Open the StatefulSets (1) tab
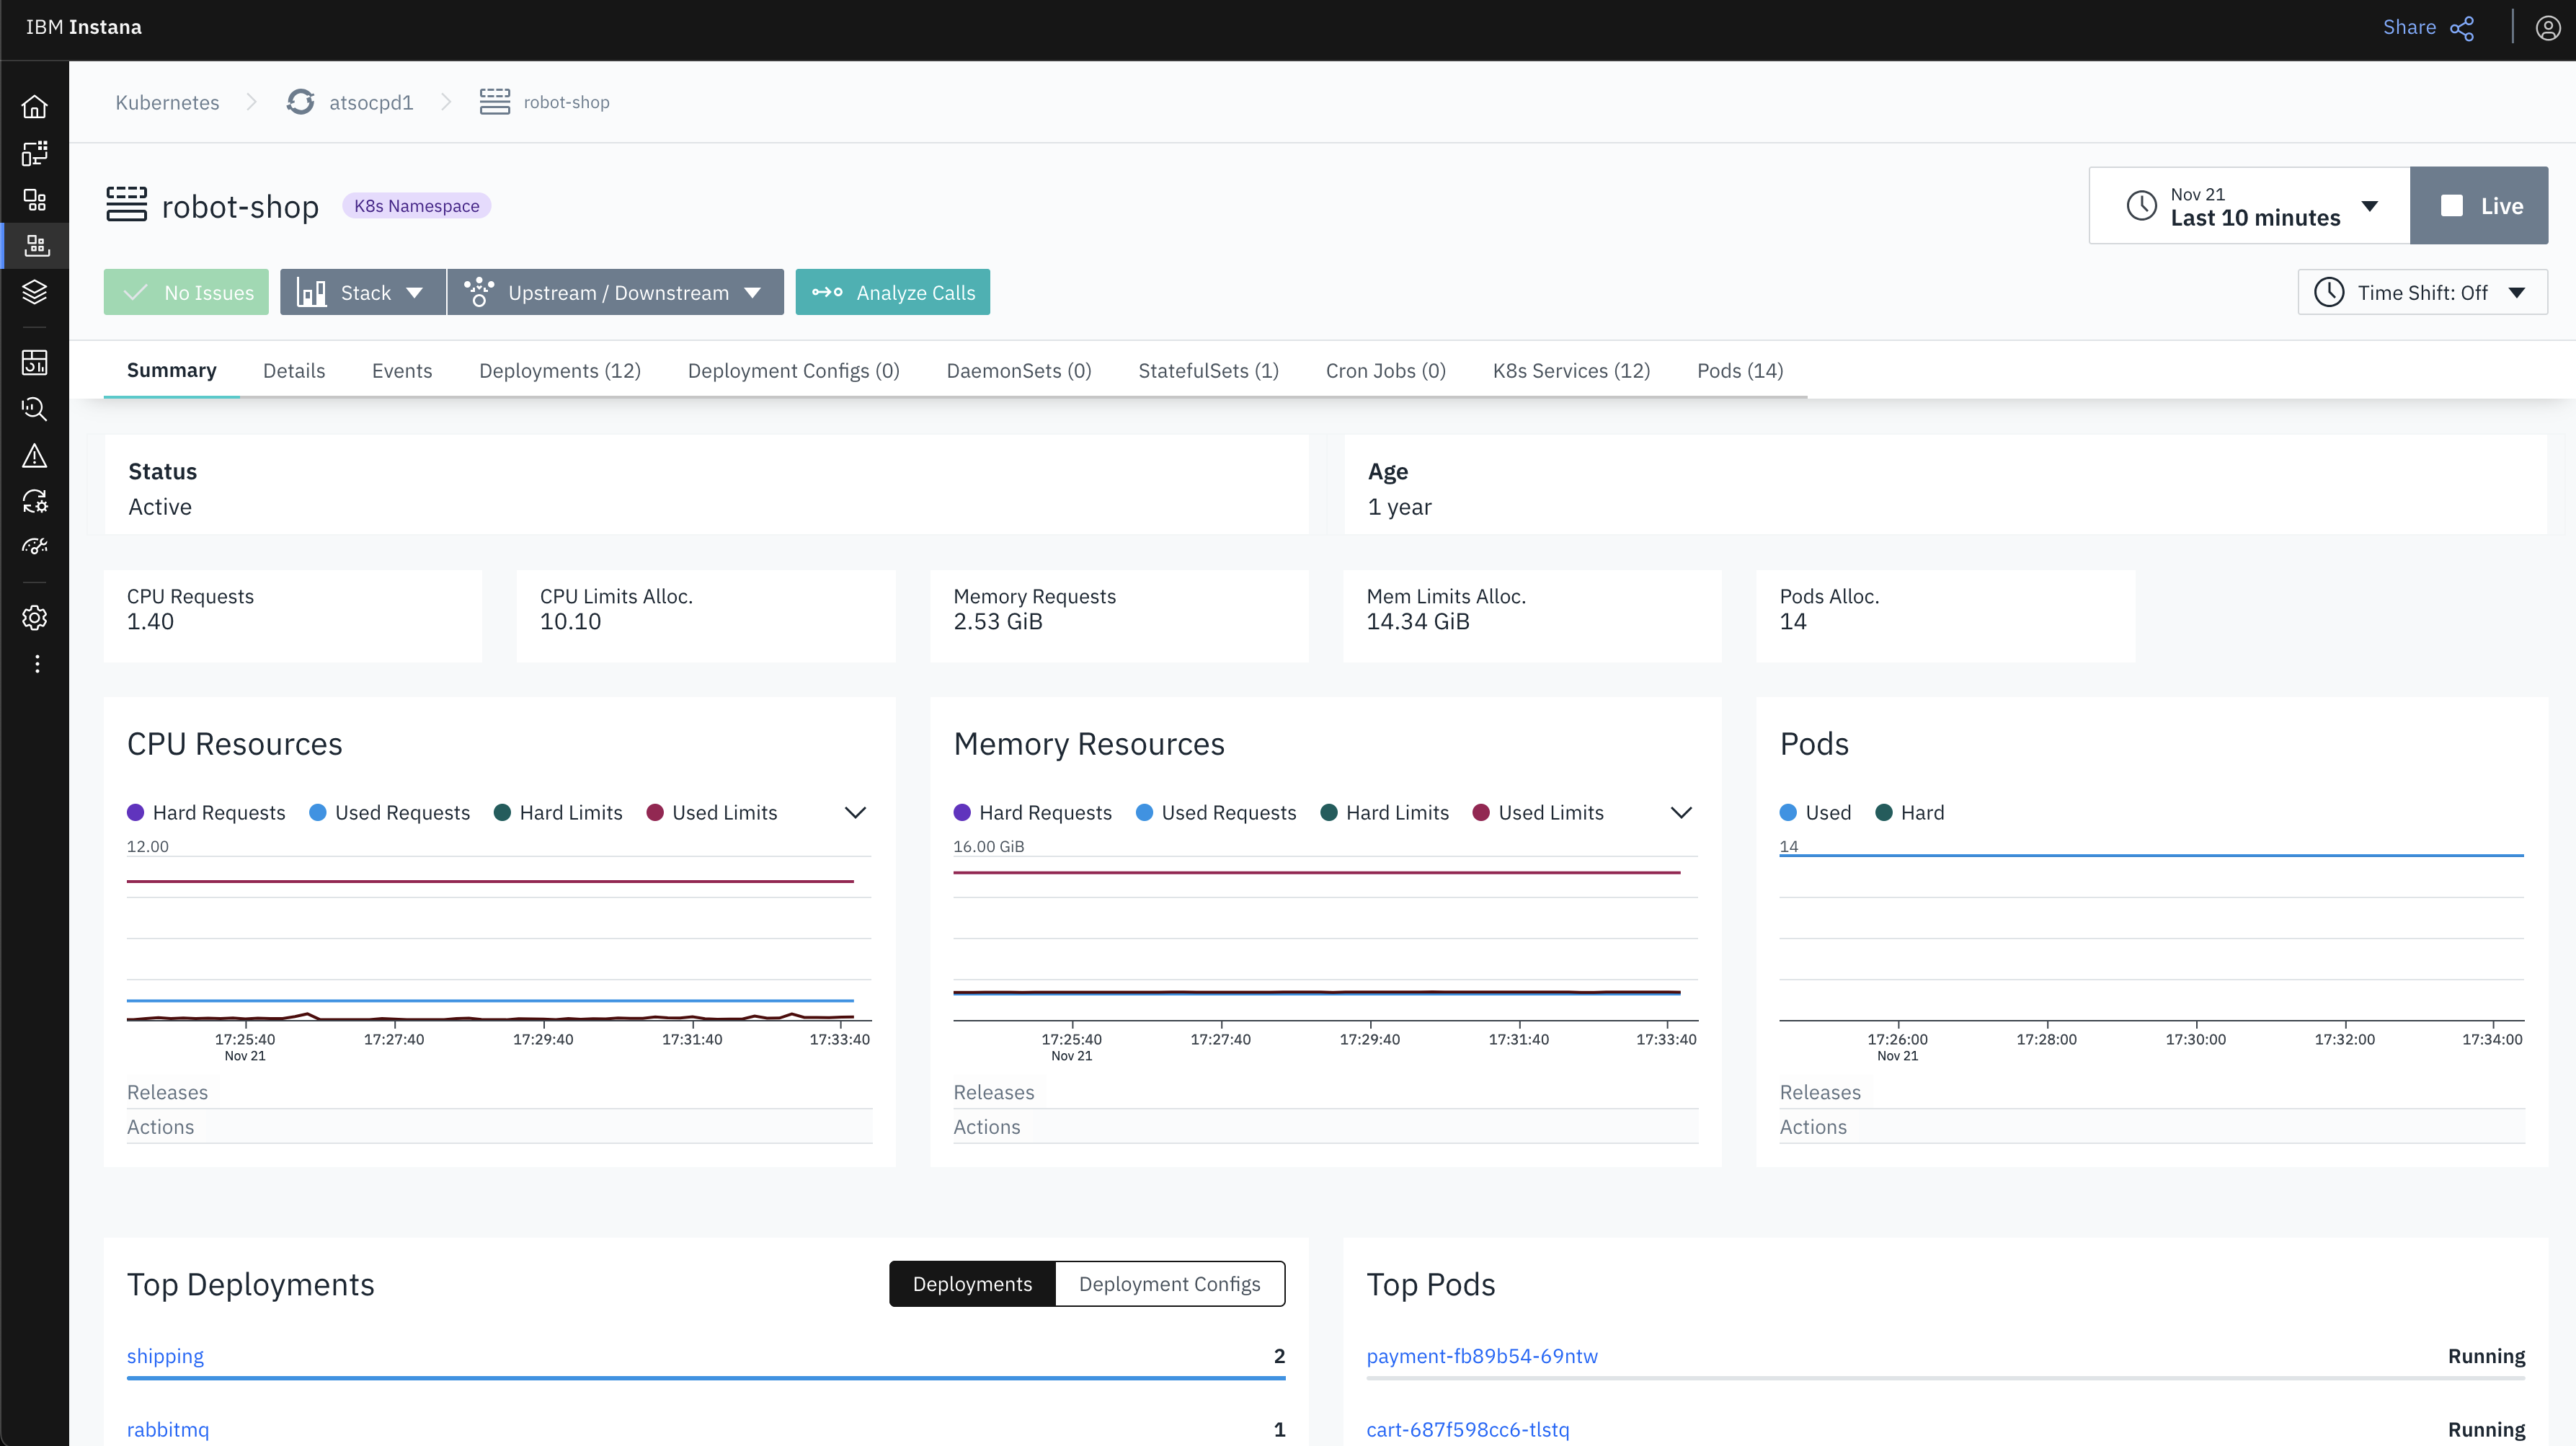Screen dimensions: 2576x1446 click(x=1208, y=370)
